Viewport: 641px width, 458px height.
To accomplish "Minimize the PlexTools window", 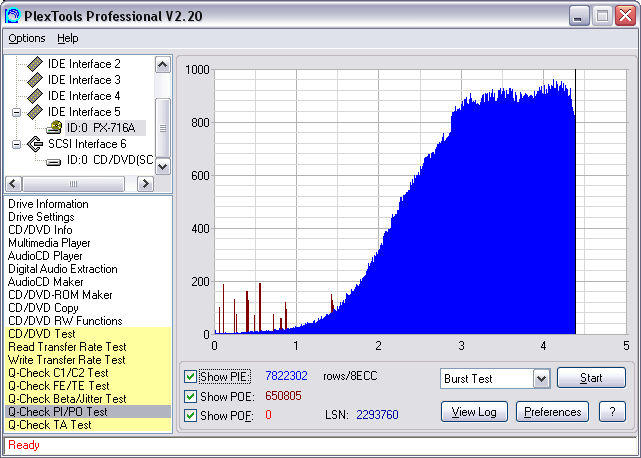I will [x=579, y=16].
